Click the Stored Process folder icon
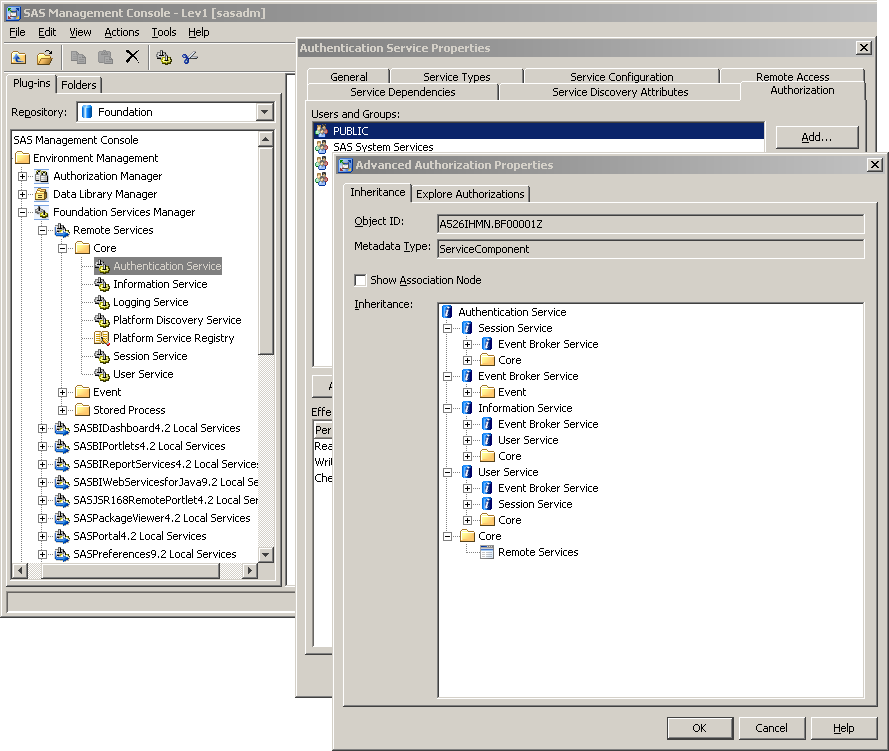The height and width of the screenshot is (751, 889). [83, 410]
